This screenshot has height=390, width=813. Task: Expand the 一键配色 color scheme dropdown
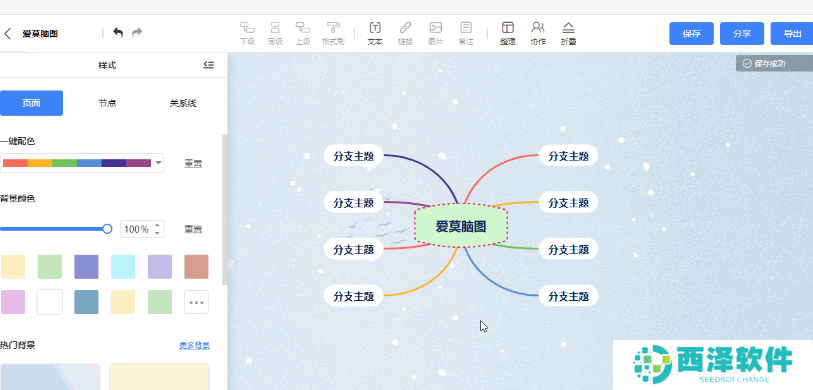(159, 163)
